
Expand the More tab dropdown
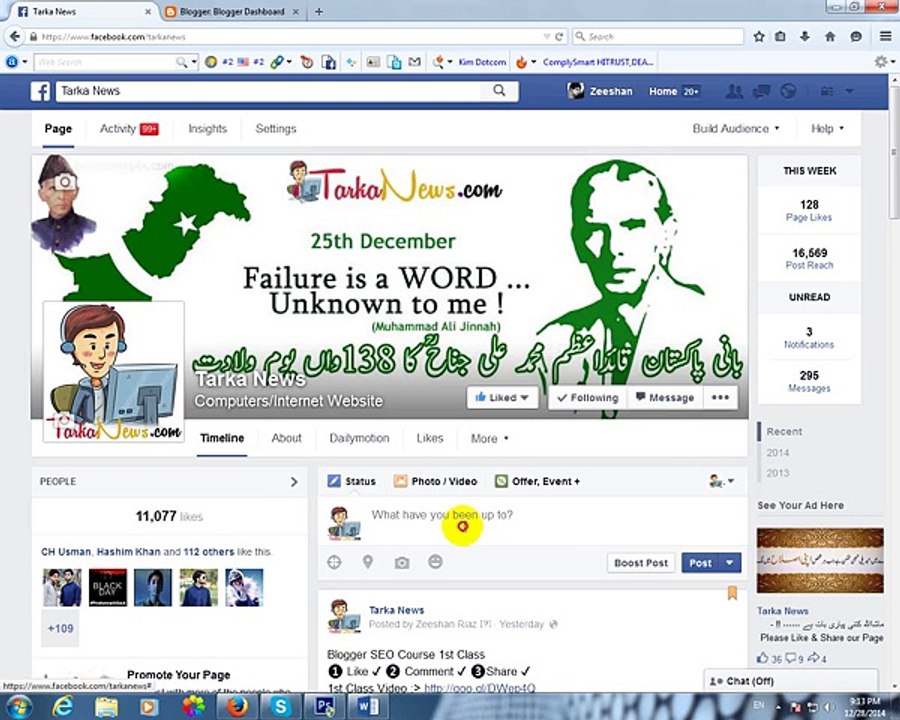click(x=489, y=439)
